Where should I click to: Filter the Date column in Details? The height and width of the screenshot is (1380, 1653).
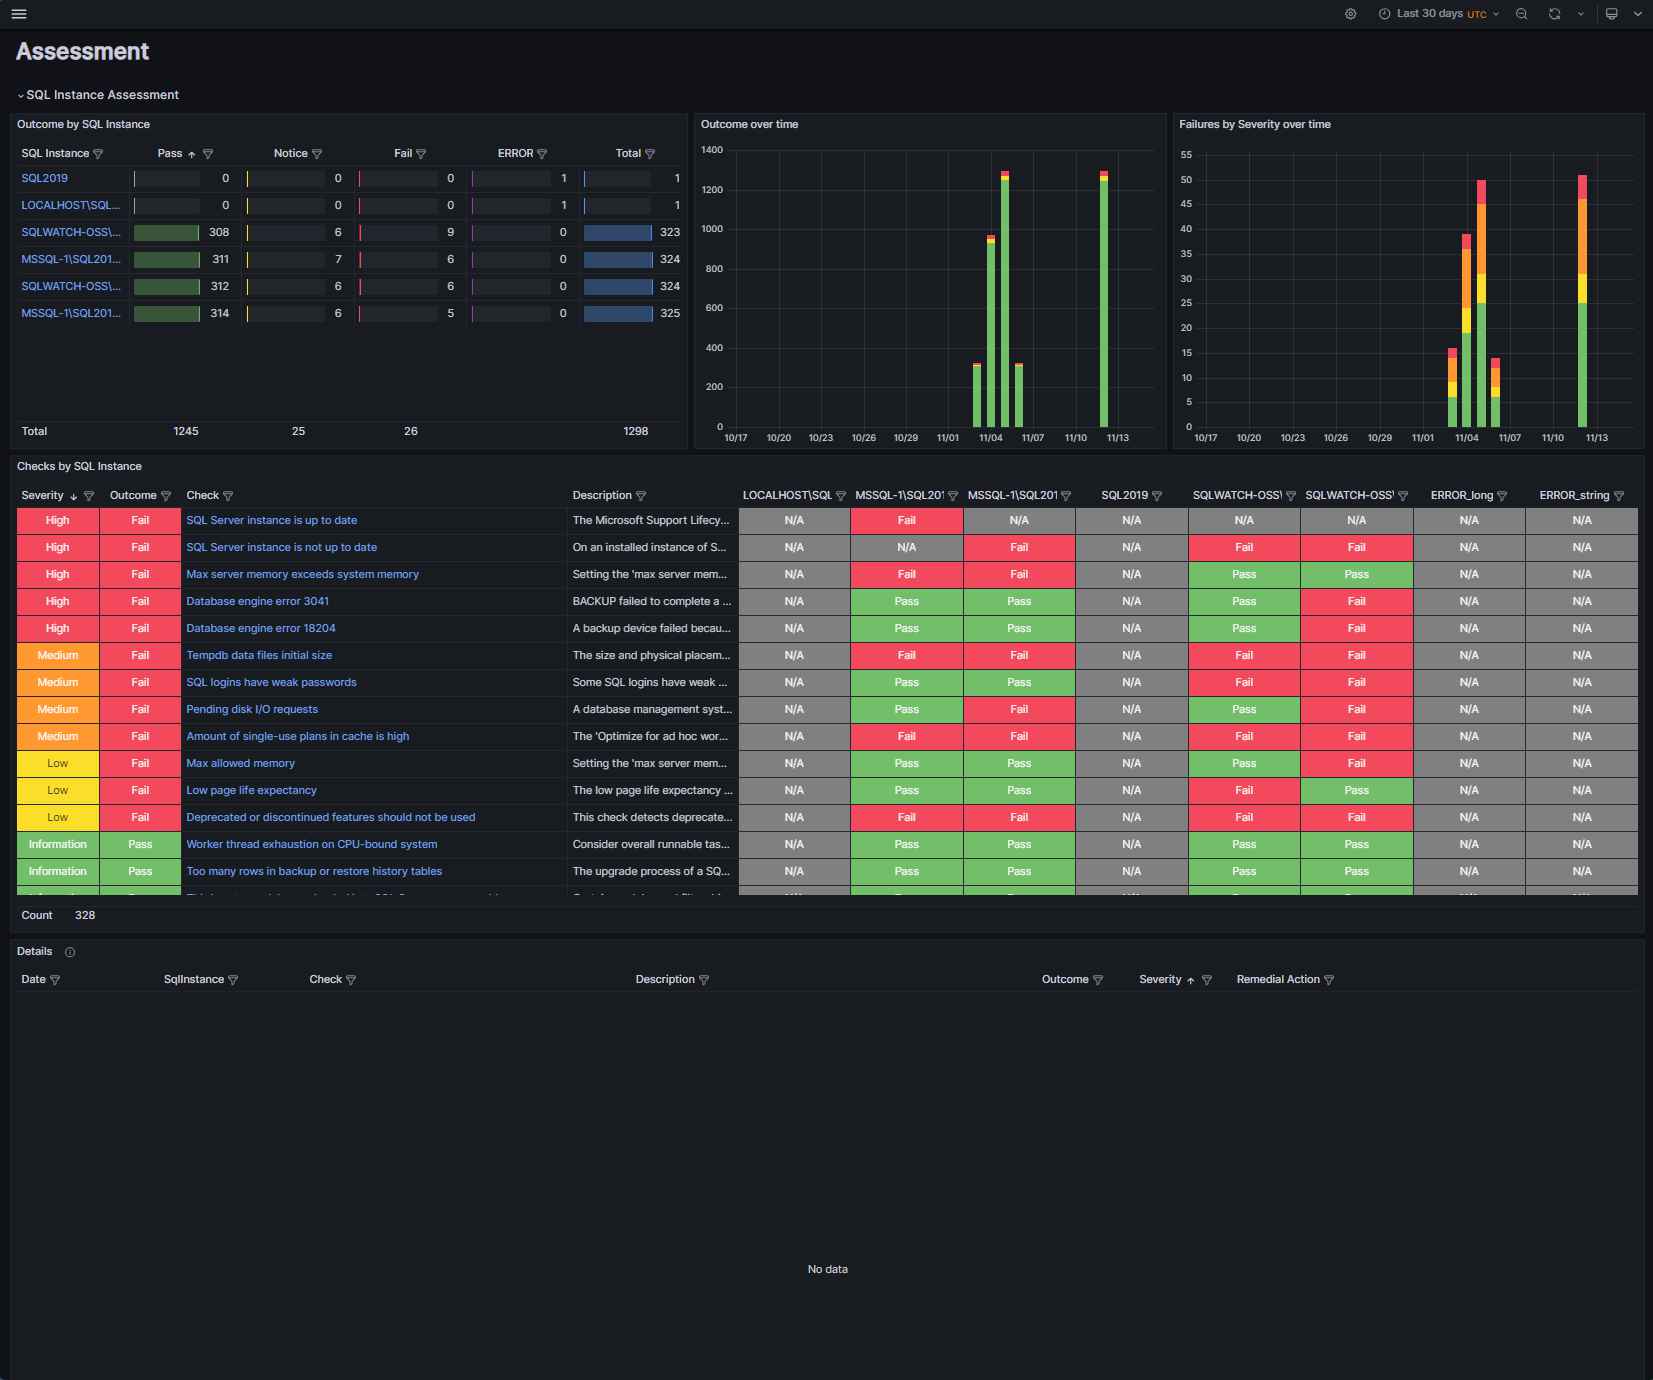click(55, 980)
